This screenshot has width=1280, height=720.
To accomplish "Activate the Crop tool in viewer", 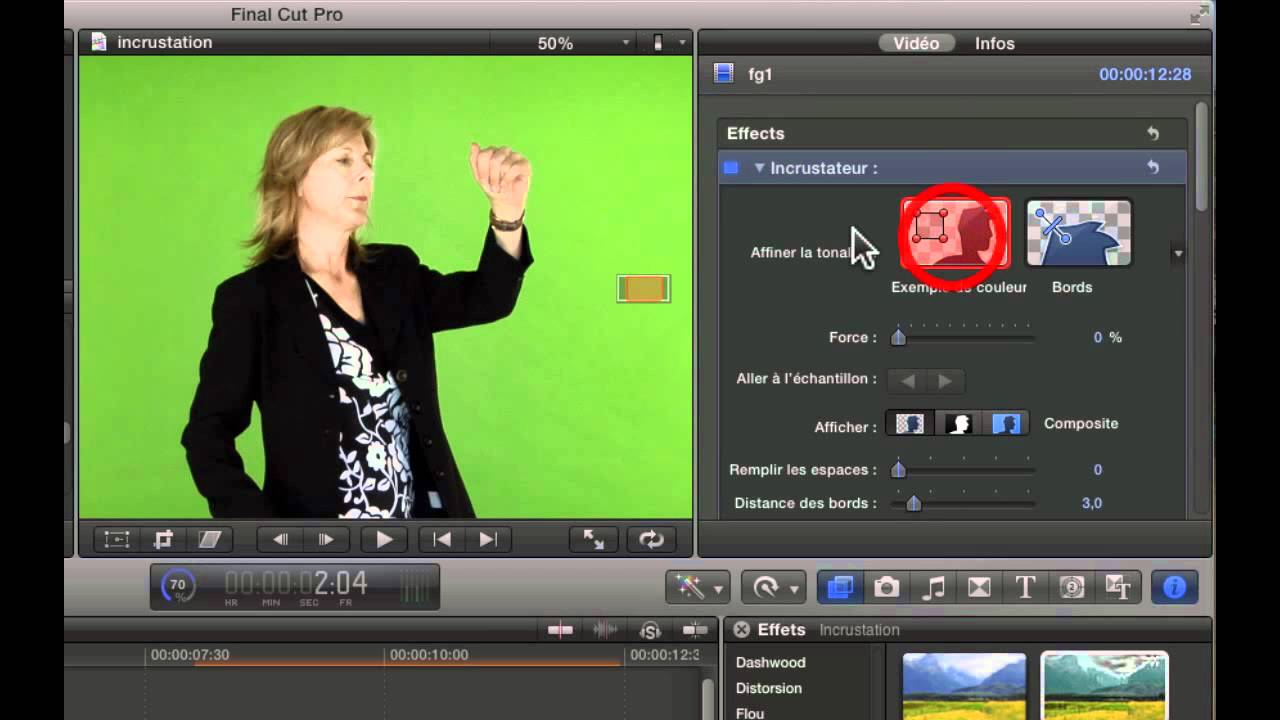I will point(163,539).
